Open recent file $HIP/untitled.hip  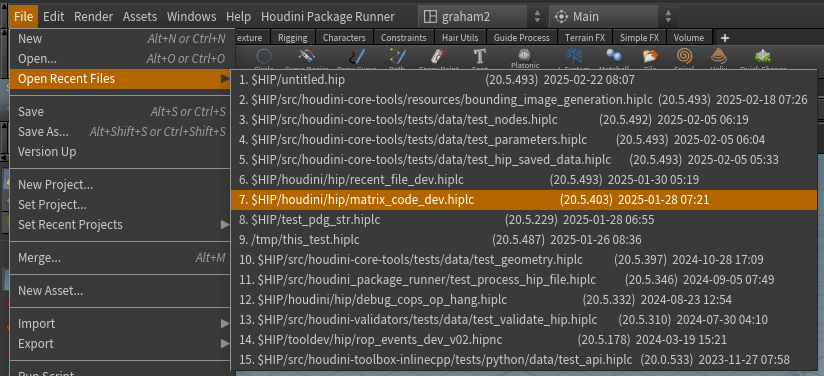point(524,80)
